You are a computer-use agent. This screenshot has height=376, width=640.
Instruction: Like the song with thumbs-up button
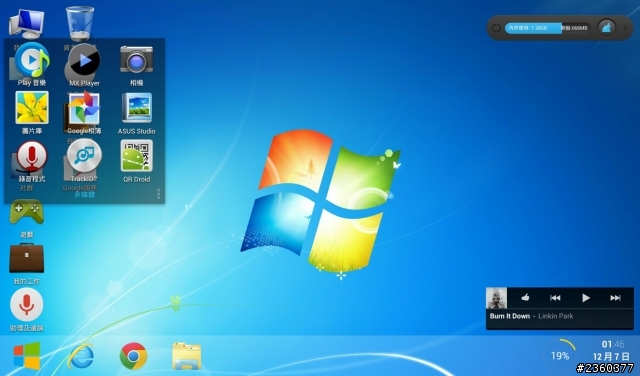point(525,298)
